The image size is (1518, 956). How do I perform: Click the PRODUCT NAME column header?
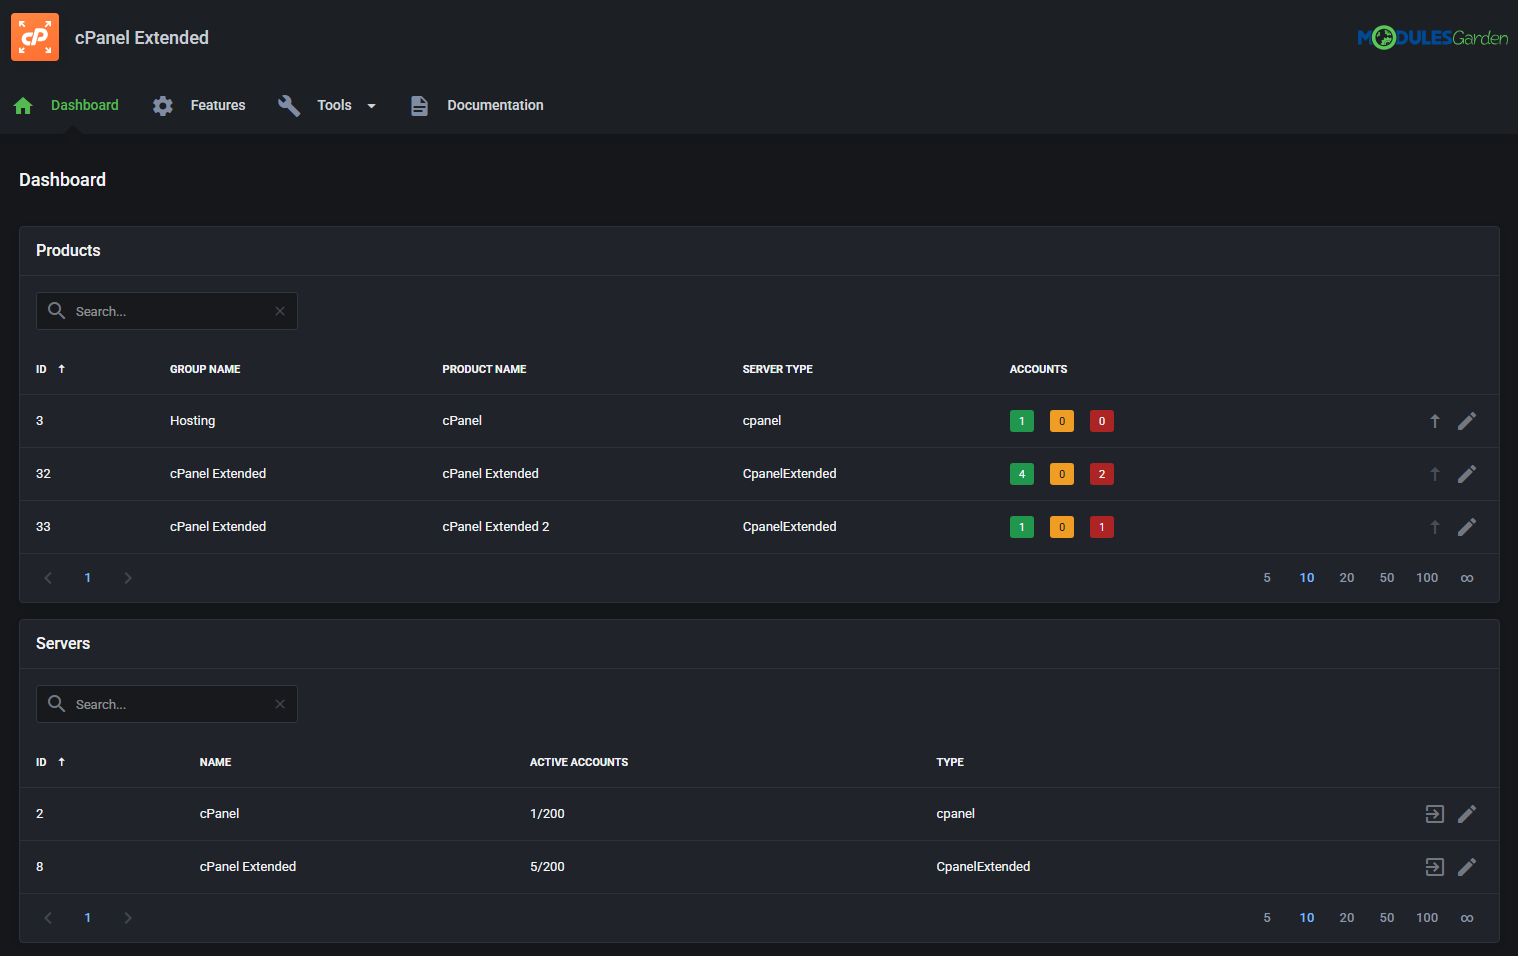484,369
